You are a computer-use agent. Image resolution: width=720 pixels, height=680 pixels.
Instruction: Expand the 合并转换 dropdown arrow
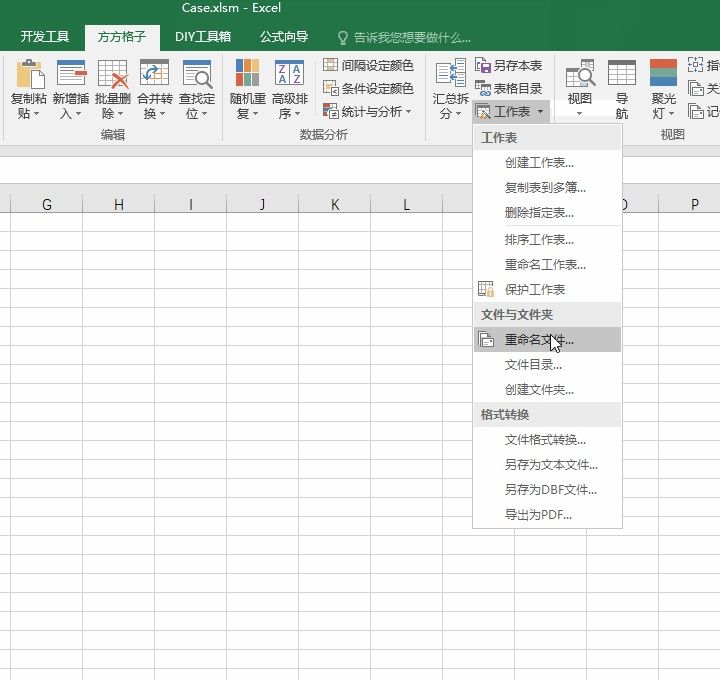point(163,113)
